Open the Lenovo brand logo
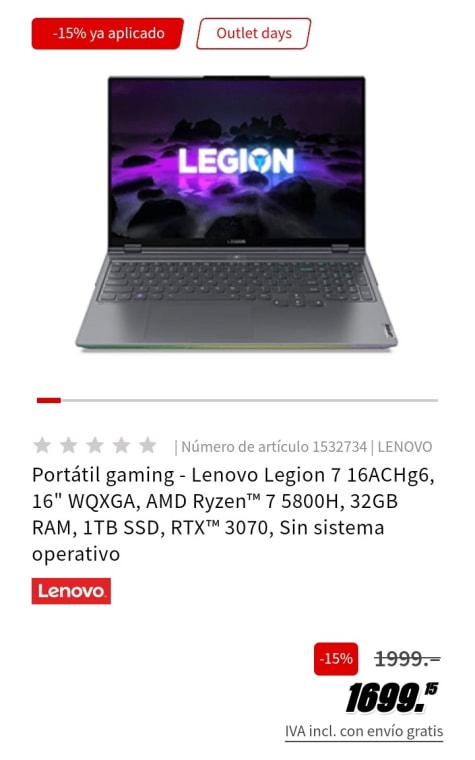This screenshot has height=760, width=475. click(71, 591)
